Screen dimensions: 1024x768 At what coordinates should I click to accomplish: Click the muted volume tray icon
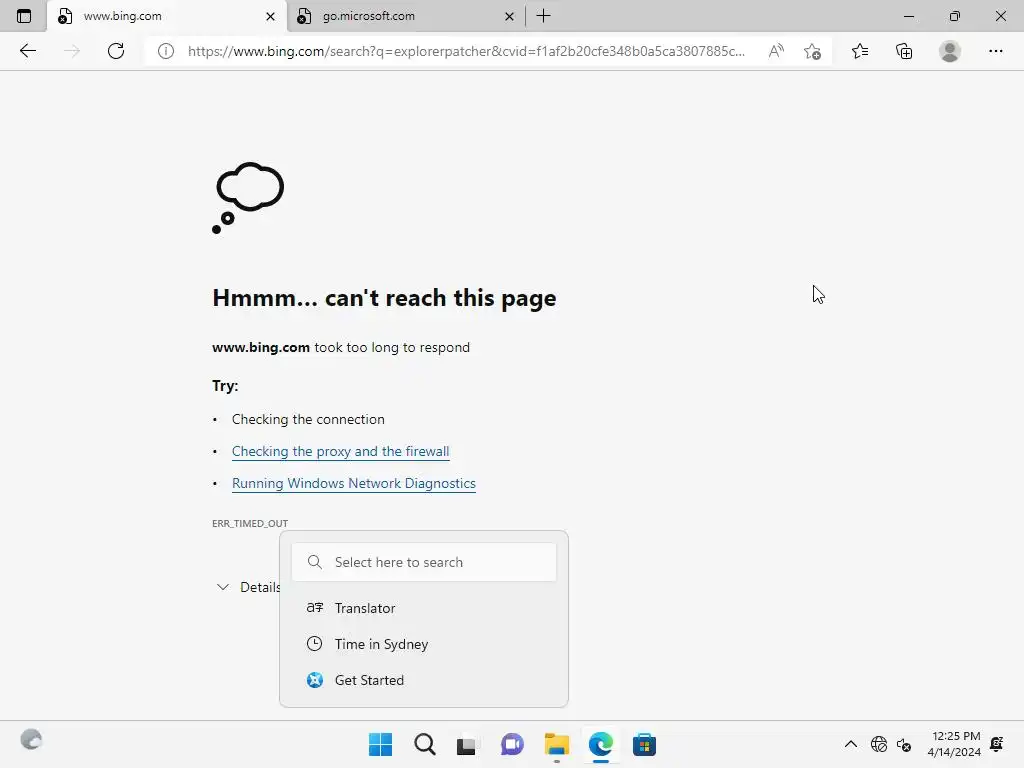904,744
